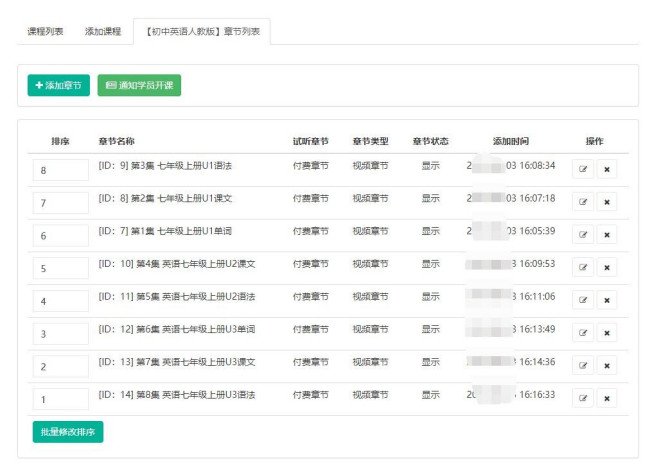The height and width of the screenshot is (464, 650).
Task: Switch to the 添加课程 tab
Action: [103, 32]
